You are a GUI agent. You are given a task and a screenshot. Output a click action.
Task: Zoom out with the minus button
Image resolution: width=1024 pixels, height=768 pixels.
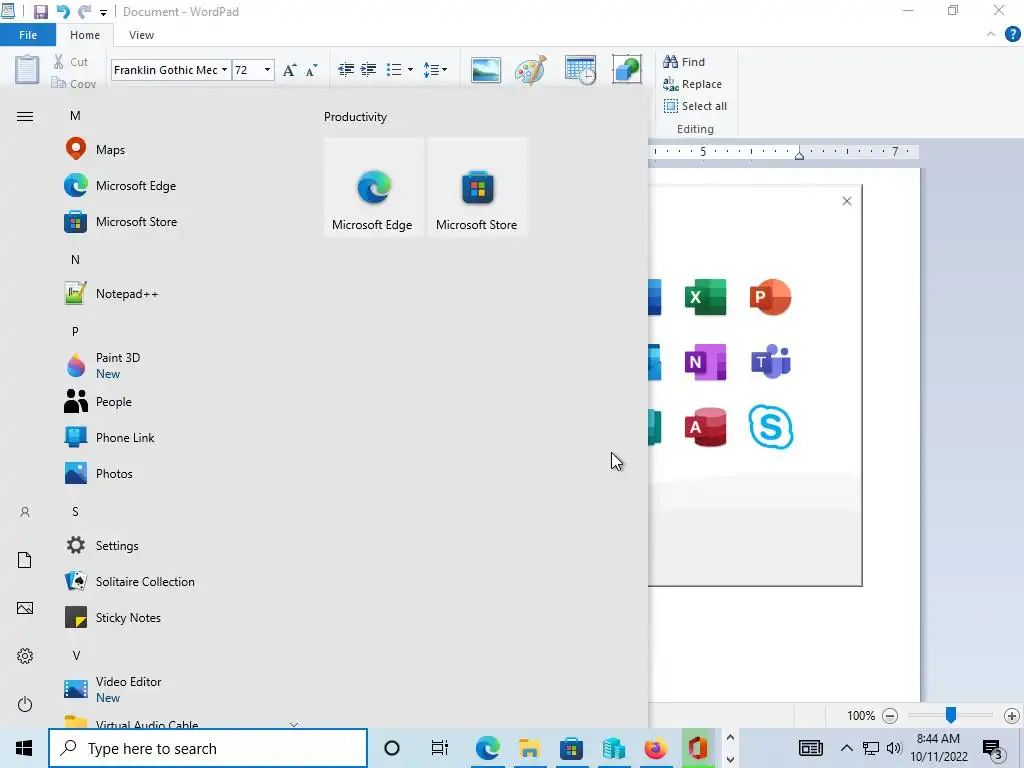[889, 716]
